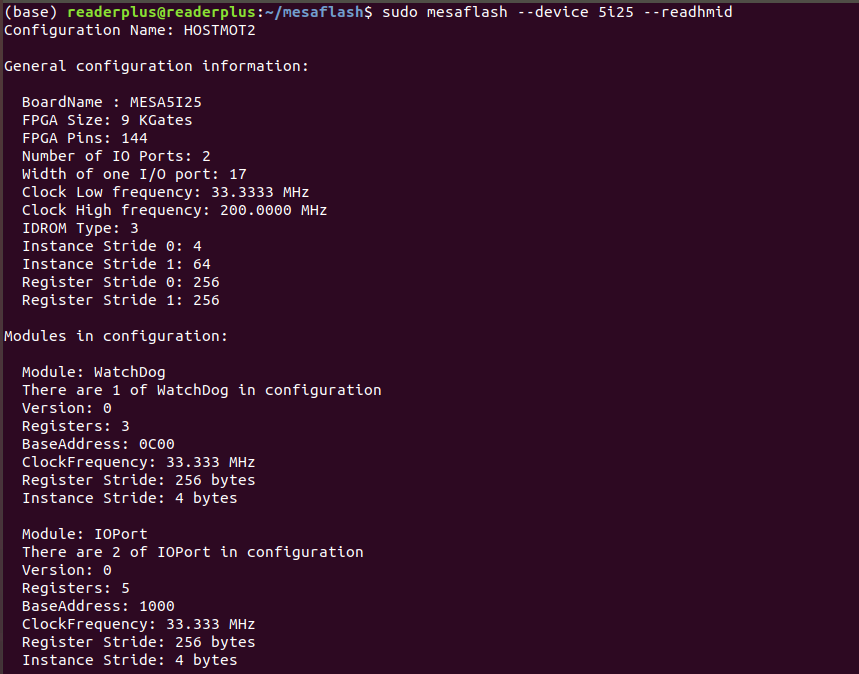Click the 'Clock Low frequency: 33.3333 MHz' line
The height and width of the screenshot is (674, 859).
(165, 192)
